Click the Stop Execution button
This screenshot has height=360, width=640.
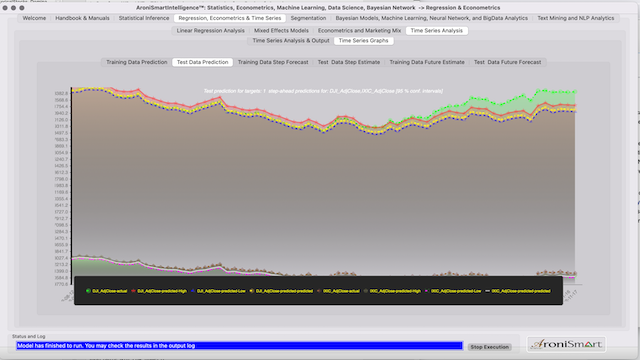[489, 347]
